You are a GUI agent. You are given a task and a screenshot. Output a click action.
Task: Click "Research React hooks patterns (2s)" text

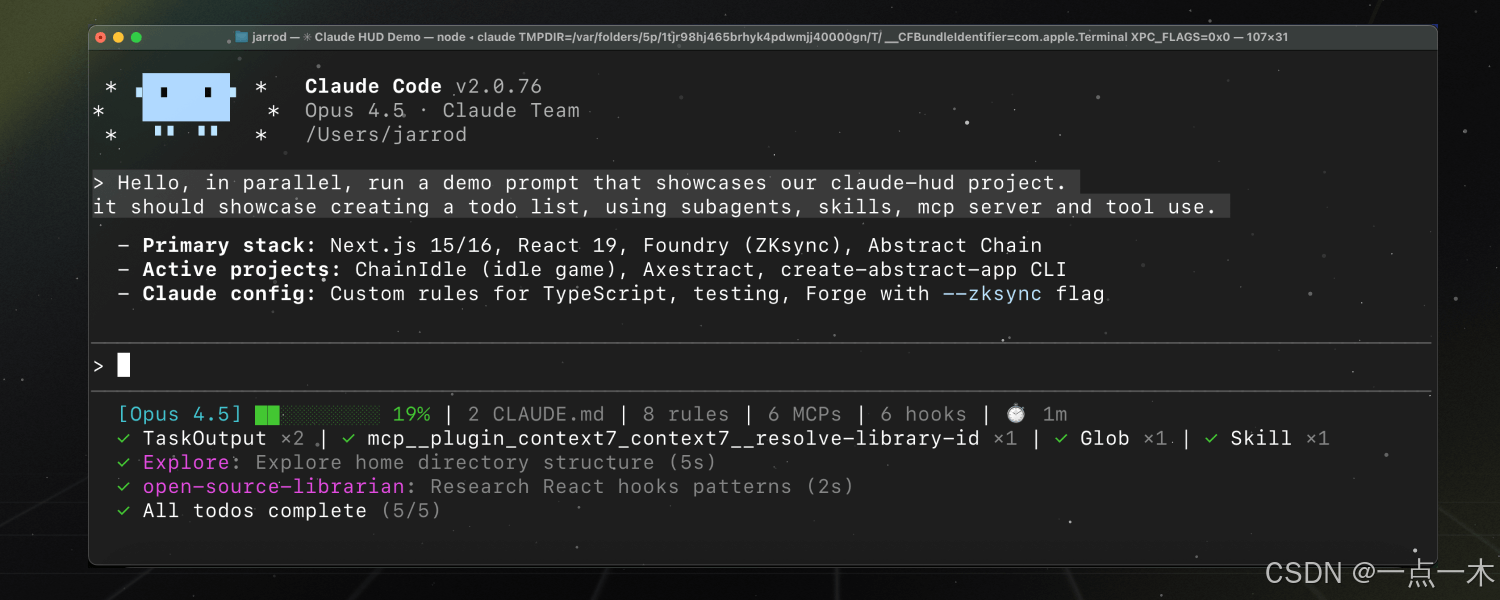(642, 486)
